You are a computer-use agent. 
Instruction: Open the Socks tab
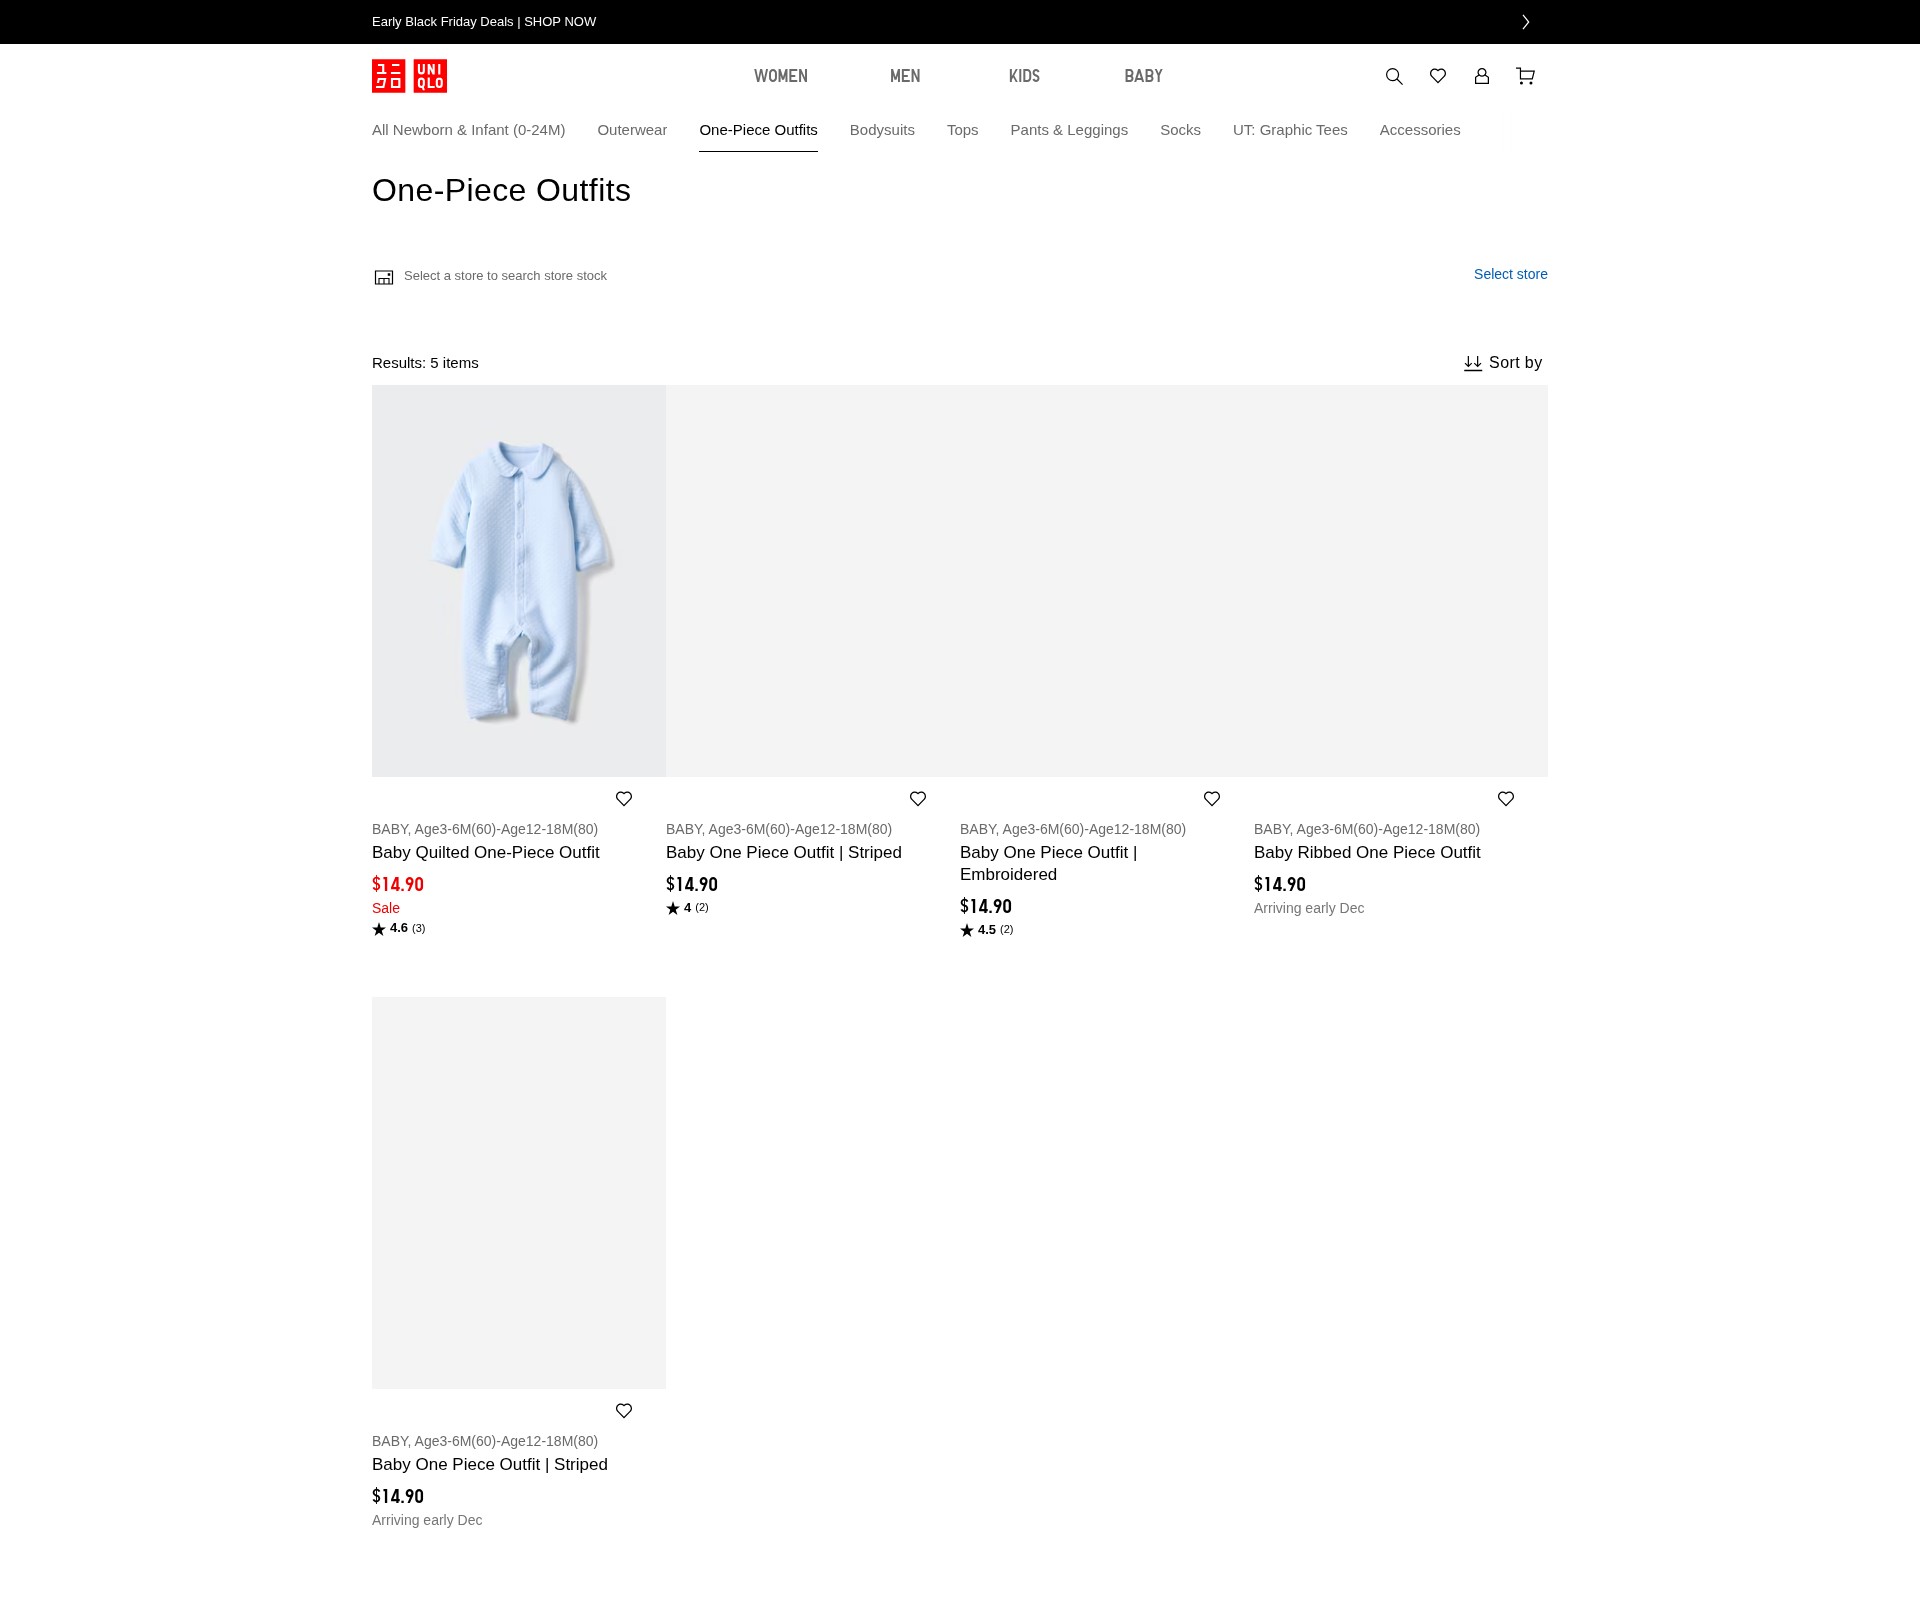coord(1180,130)
